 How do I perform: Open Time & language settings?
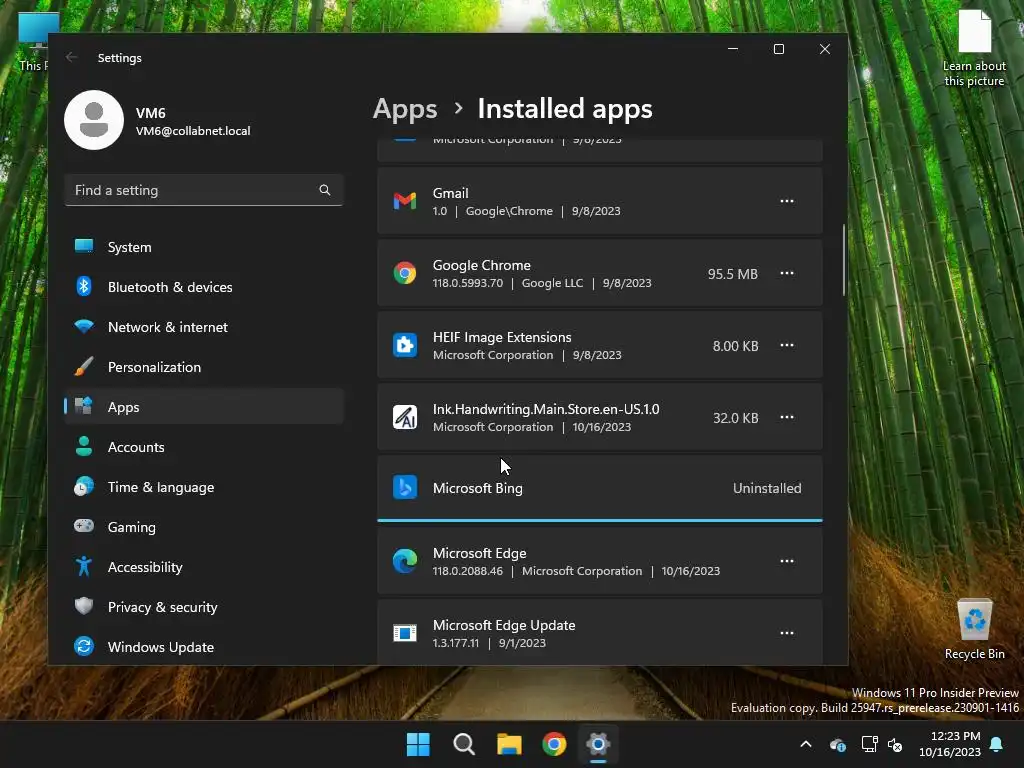(x=204, y=487)
